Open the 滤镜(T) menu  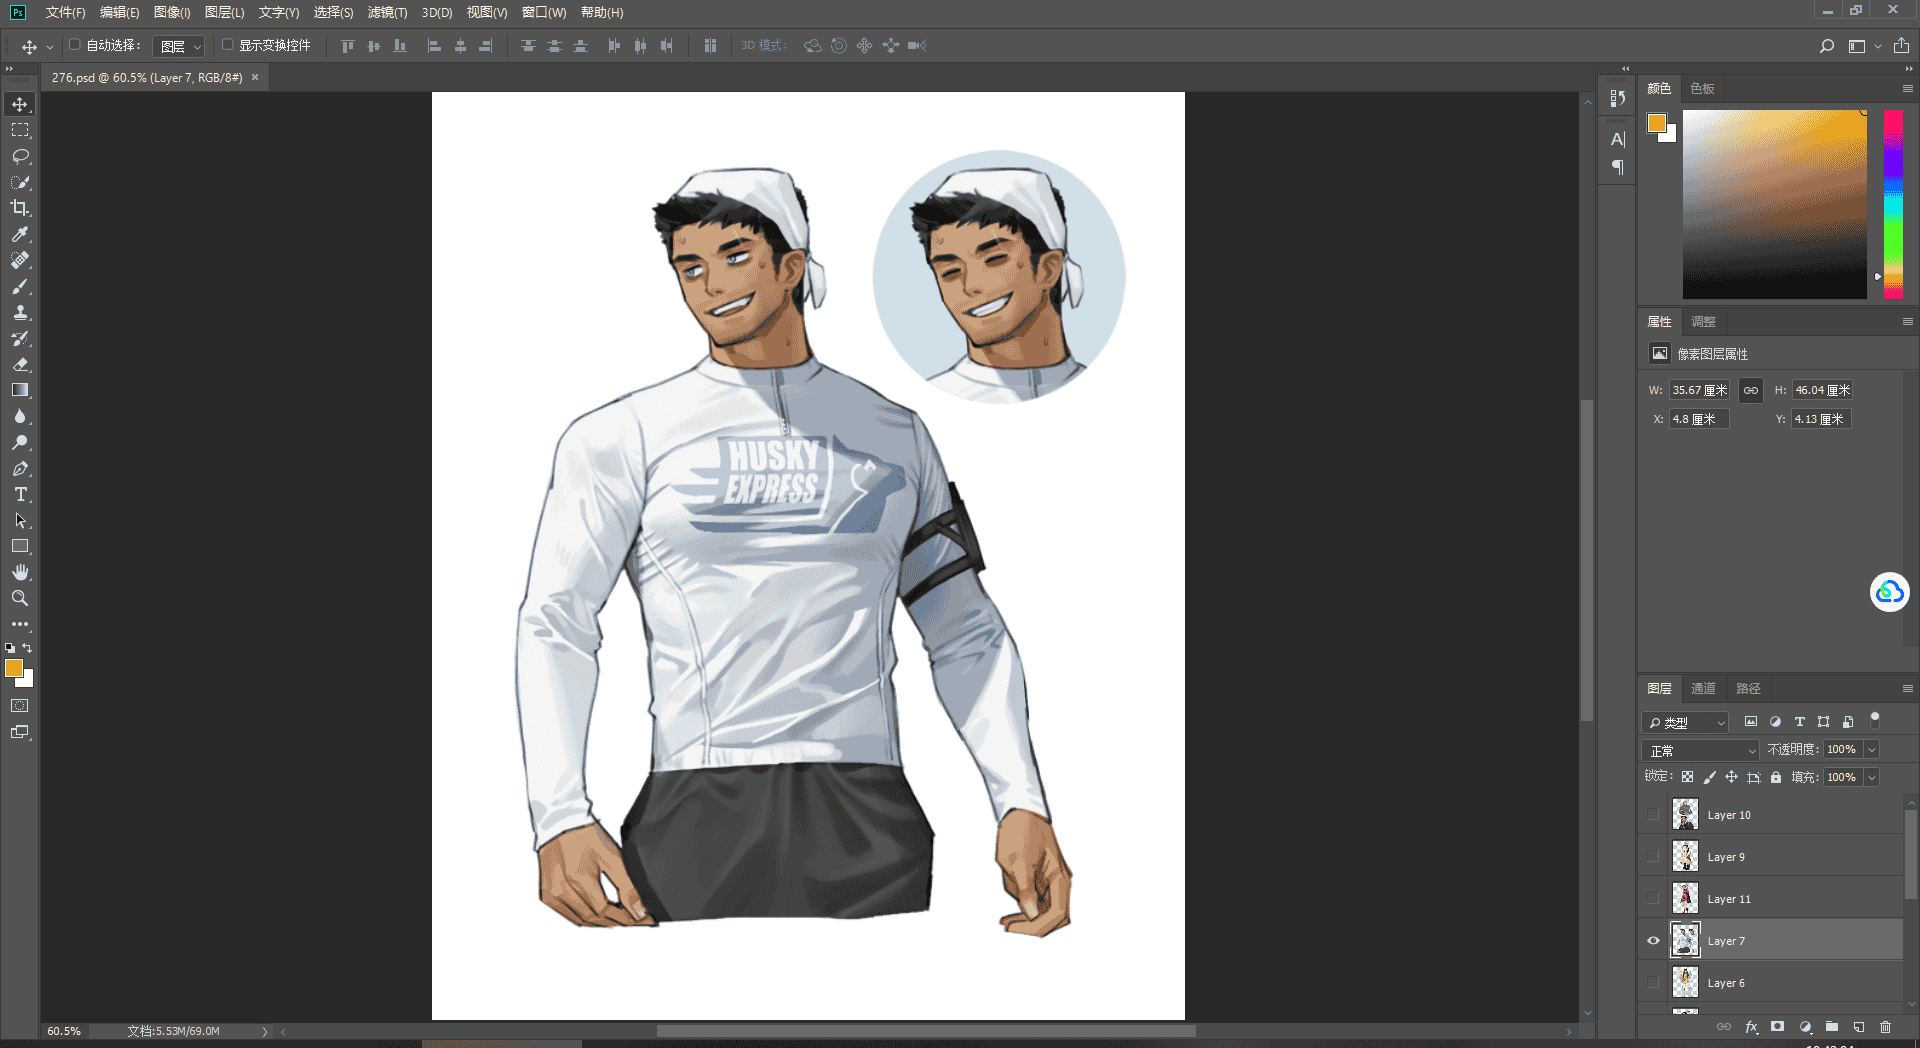coord(387,12)
